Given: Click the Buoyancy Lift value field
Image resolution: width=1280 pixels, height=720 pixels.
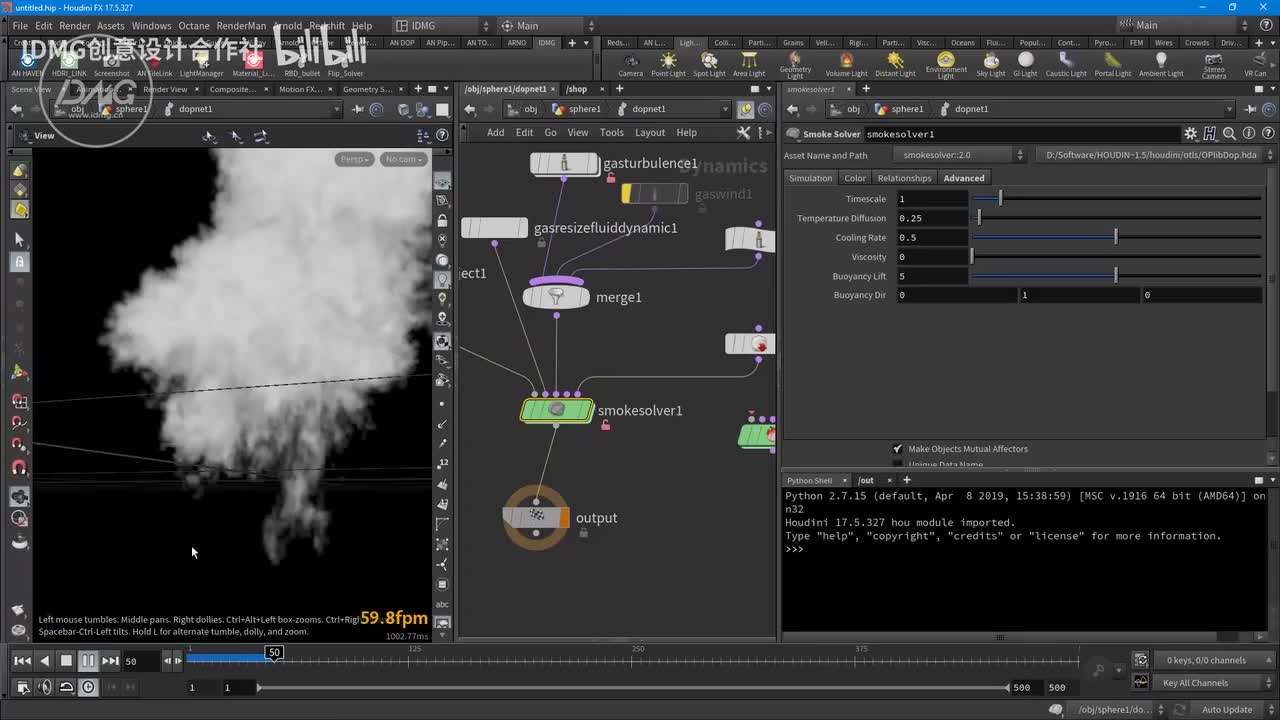Looking at the screenshot, I should [x=932, y=276].
